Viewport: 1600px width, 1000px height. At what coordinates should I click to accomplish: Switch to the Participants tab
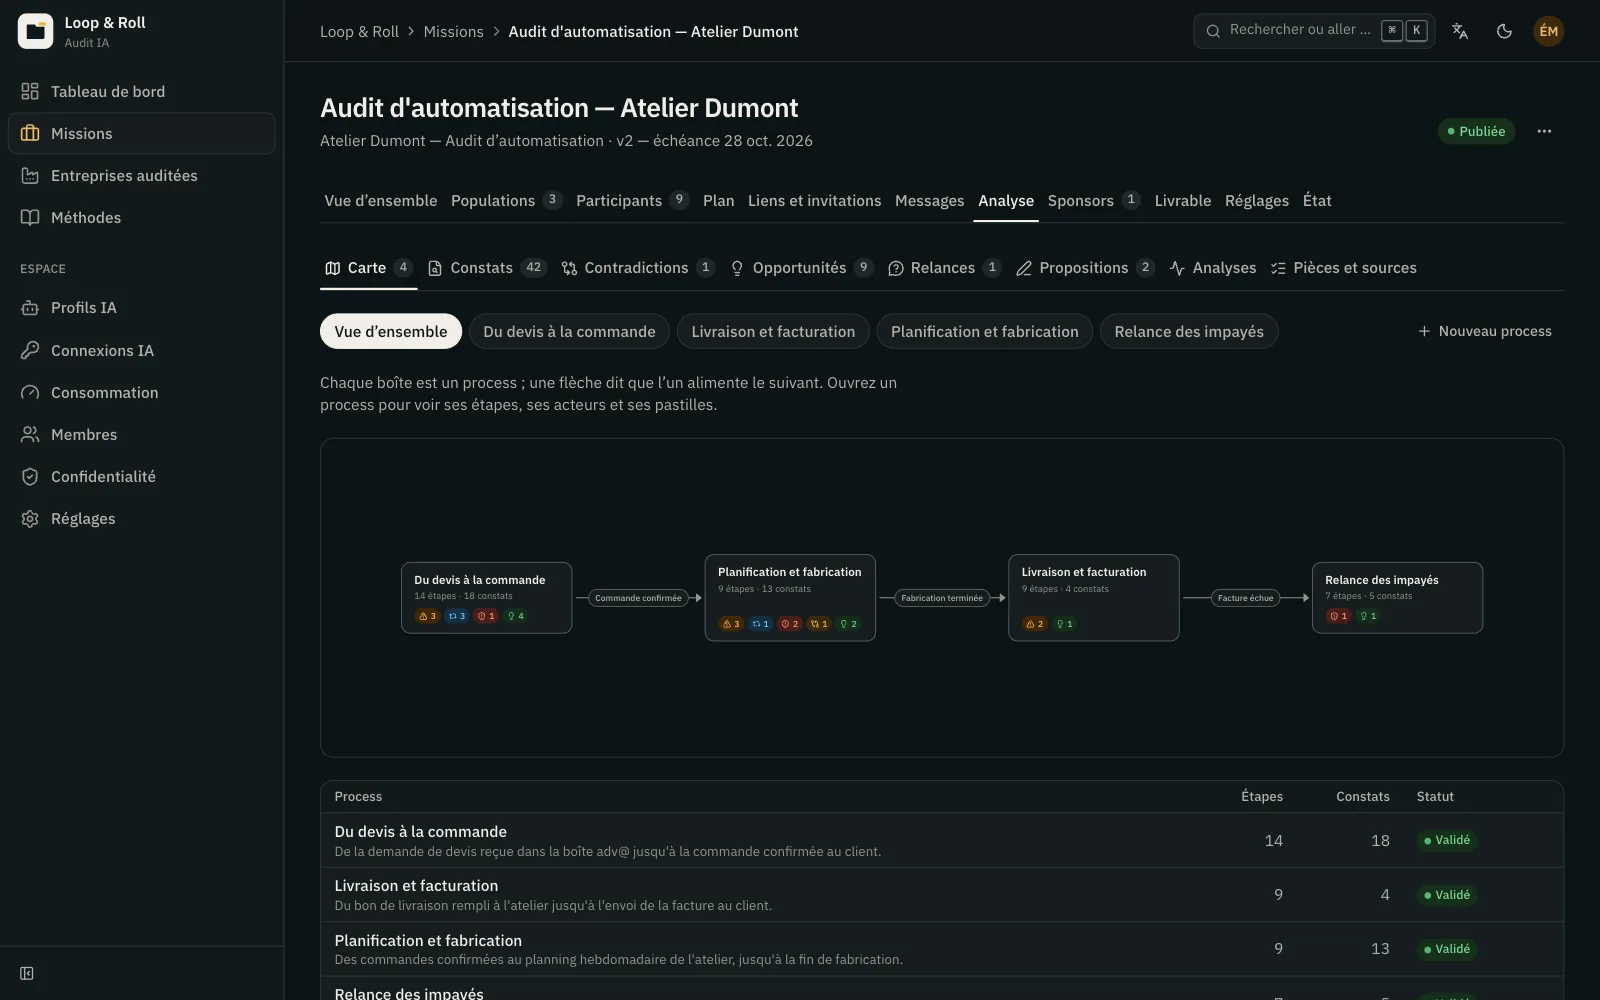coord(632,200)
